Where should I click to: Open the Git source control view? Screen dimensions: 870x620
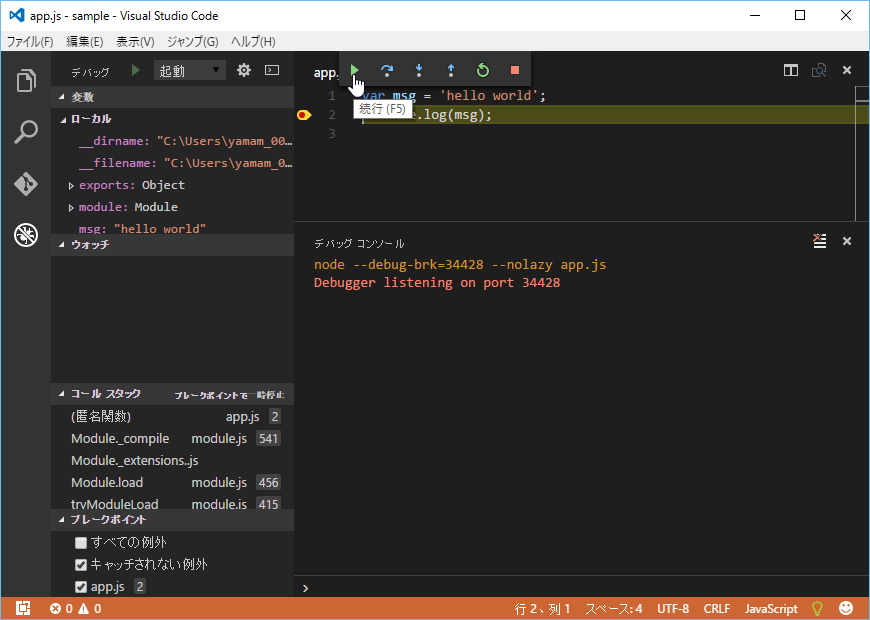[x=25, y=184]
